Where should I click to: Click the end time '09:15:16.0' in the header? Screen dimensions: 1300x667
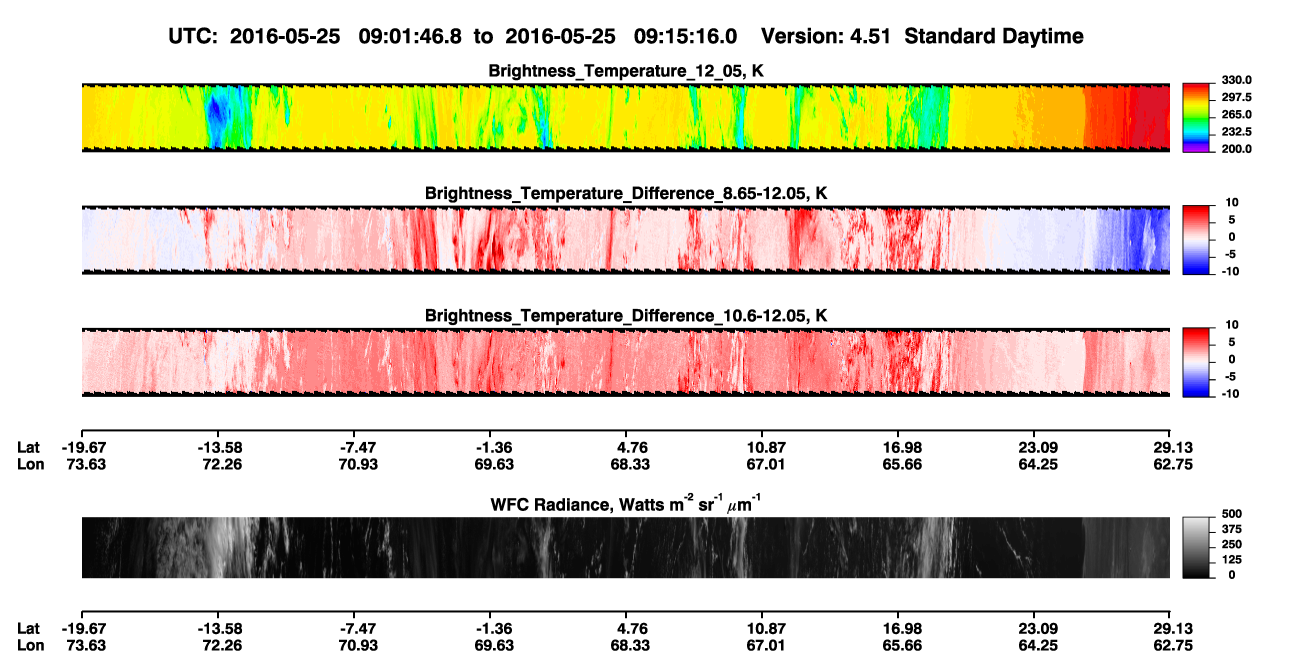tap(686, 37)
